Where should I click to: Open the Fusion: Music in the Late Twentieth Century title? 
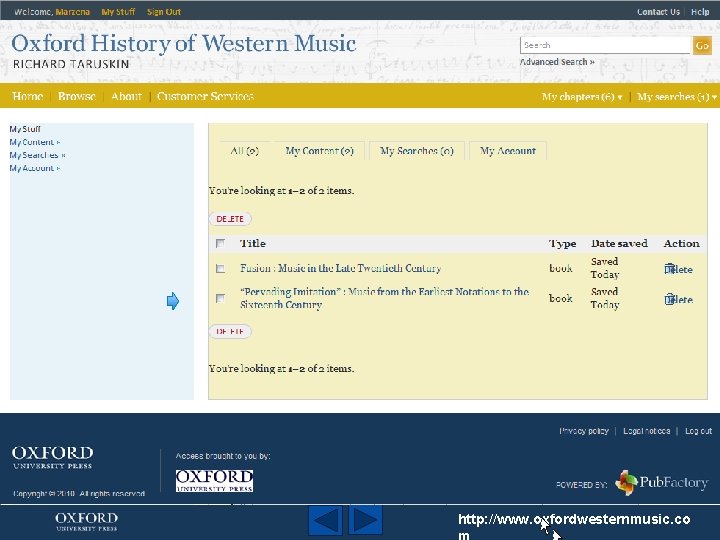[340, 268]
